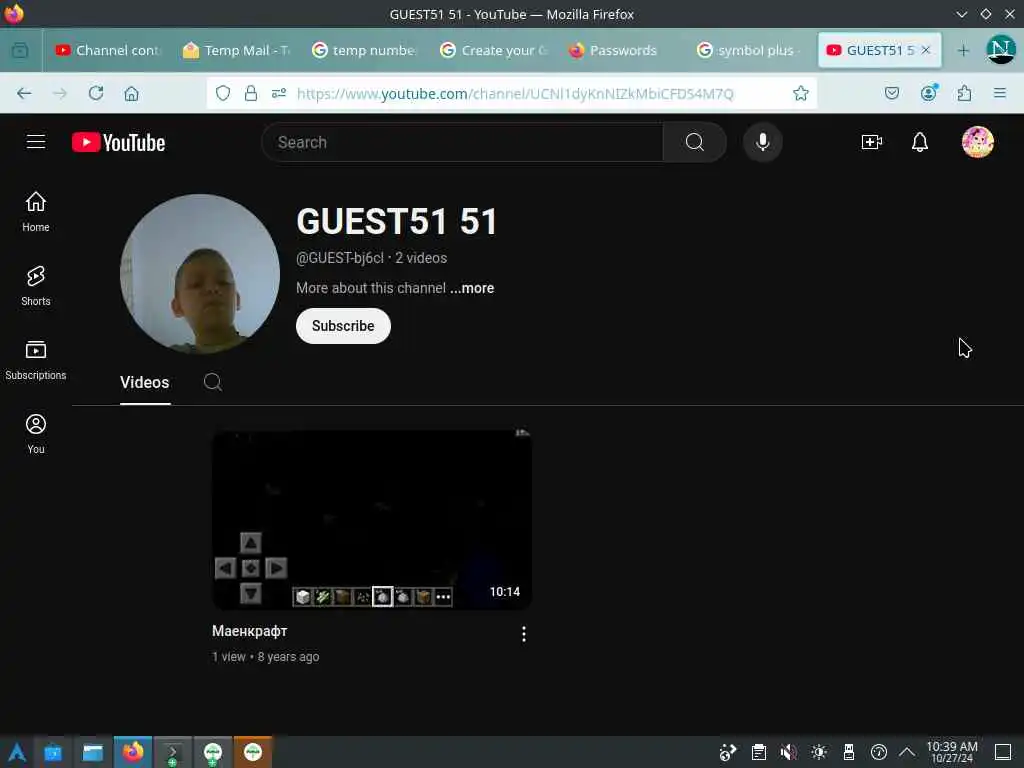Open You section in sidebar
1024x768 pixels.
[36, 434]
